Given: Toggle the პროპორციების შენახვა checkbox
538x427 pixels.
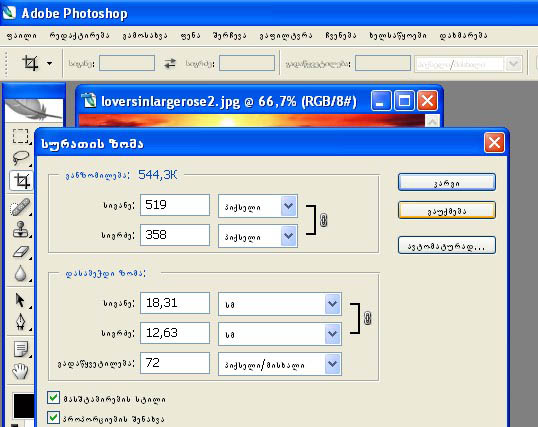Looking at the screenshot, I should coord(53,418).
